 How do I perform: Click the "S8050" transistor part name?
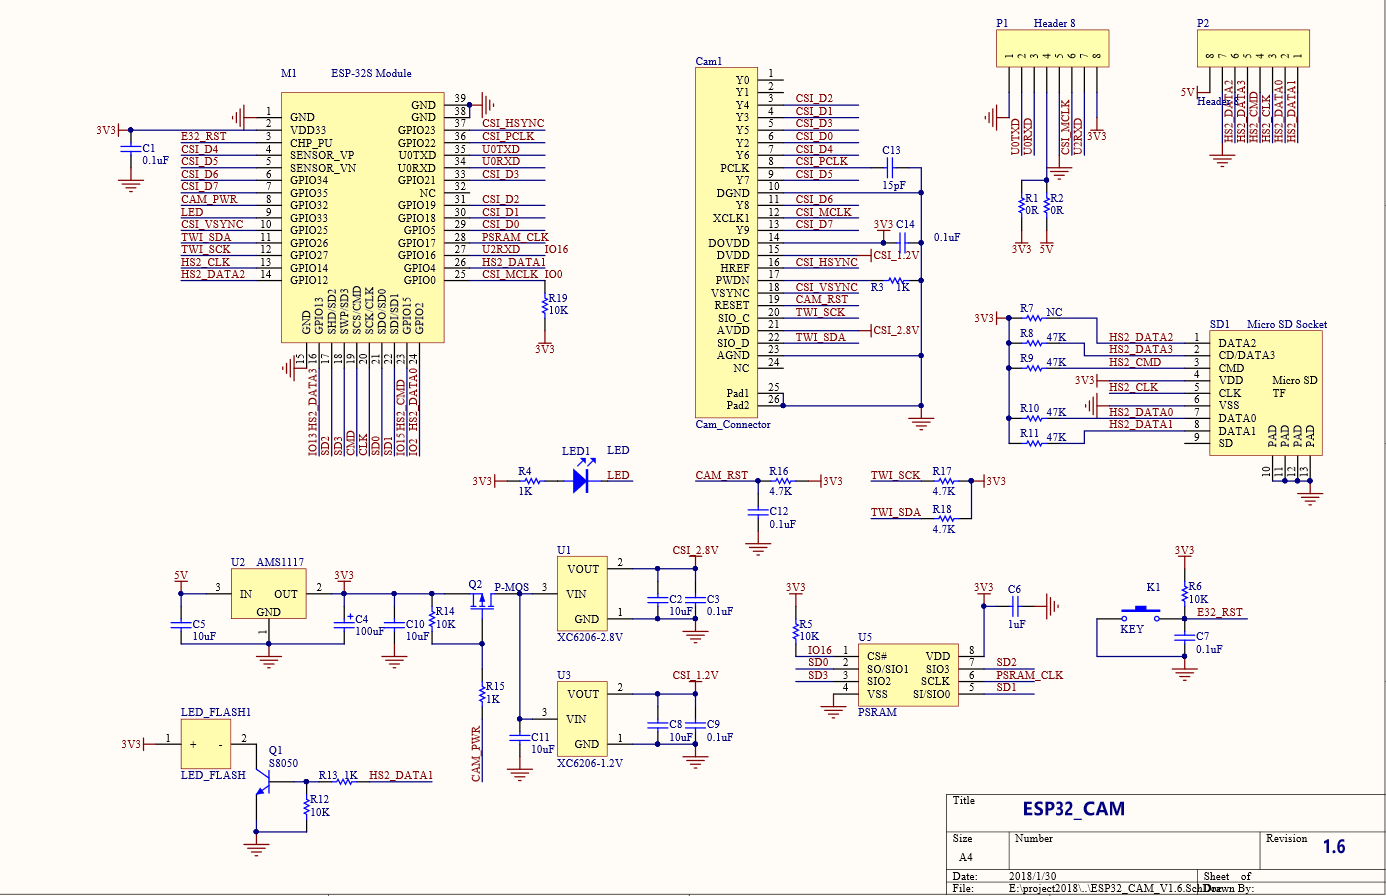[x=283, y=763]
